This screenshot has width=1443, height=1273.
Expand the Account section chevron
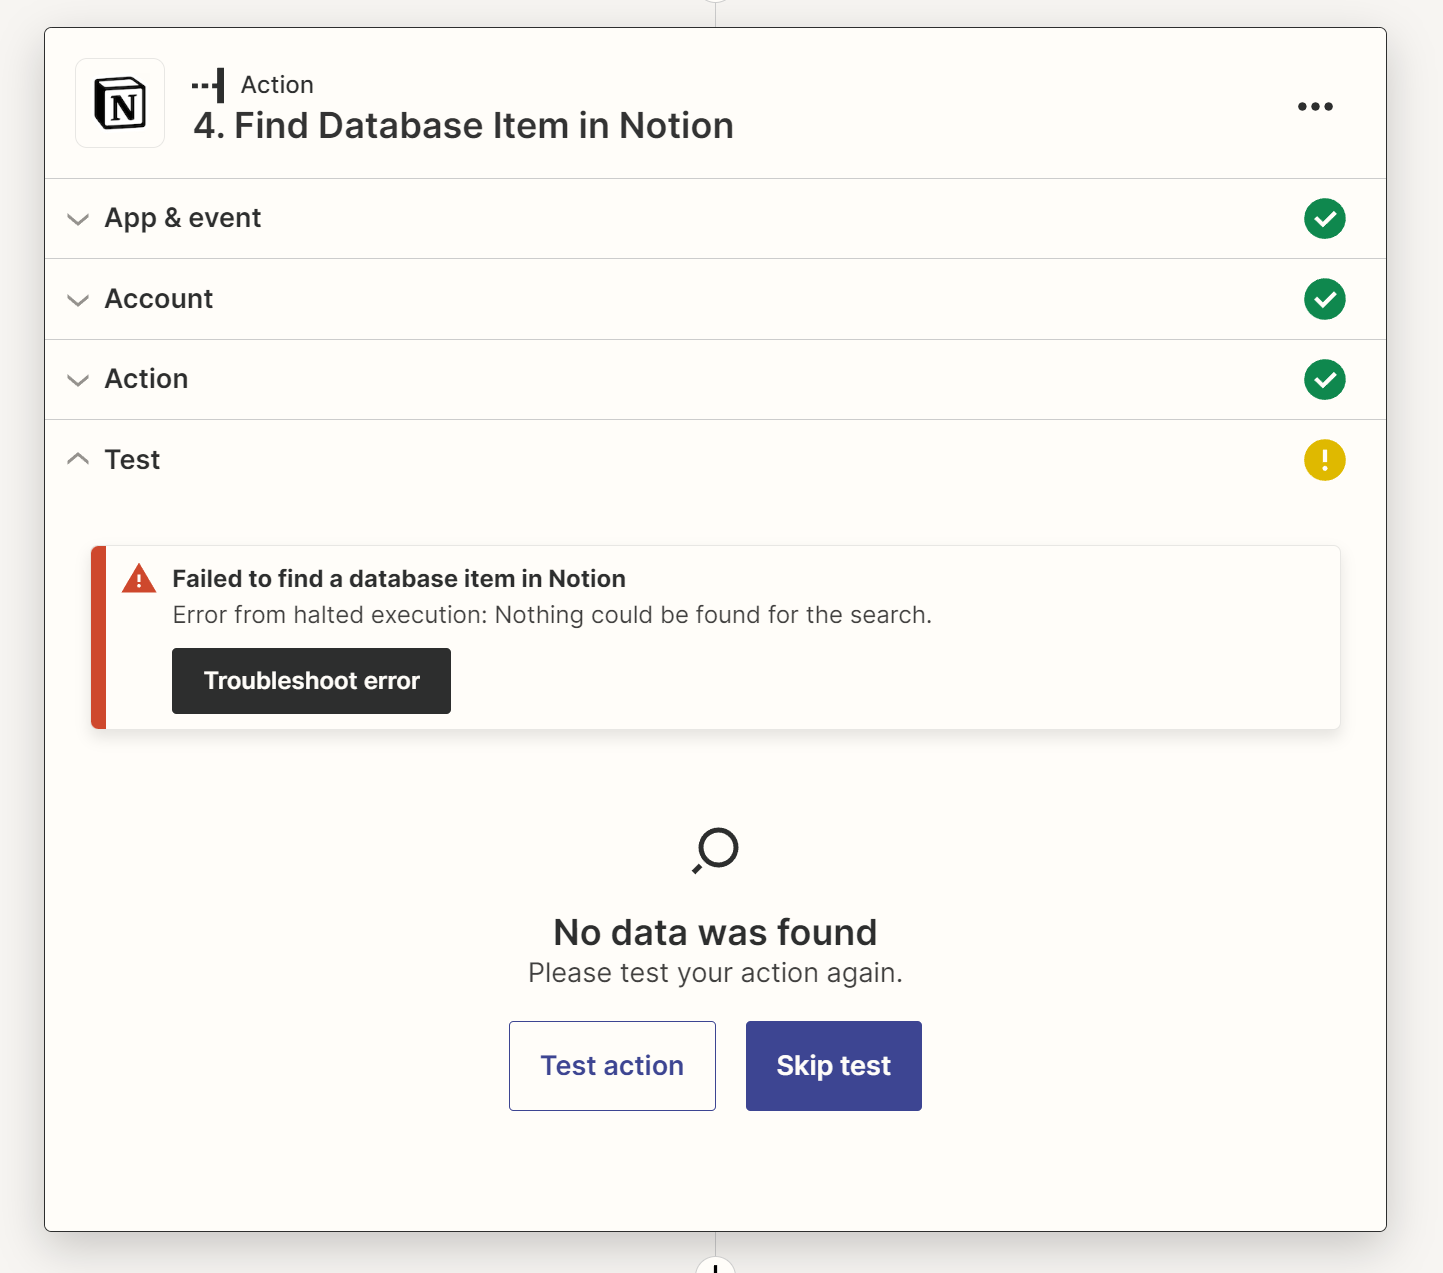pyautogui.click(x=78, y=300)
